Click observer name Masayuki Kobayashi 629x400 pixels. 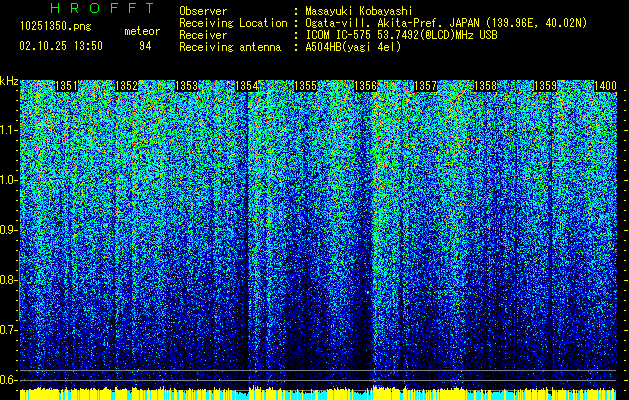click(359, 11)
